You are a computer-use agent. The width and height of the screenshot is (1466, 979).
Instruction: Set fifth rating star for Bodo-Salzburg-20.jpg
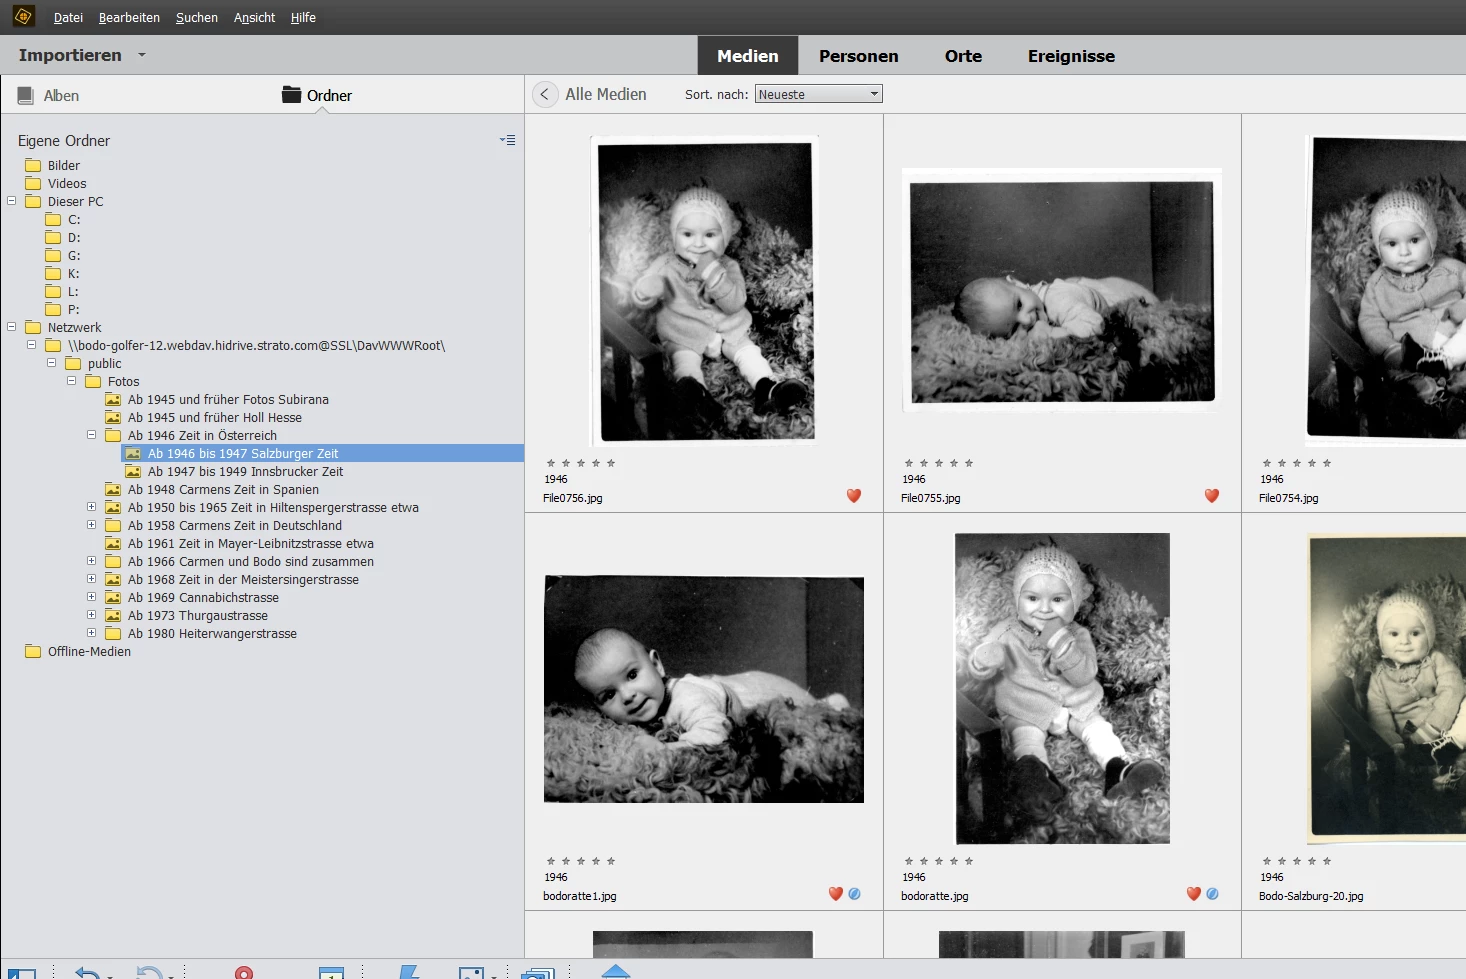[1327, 861]
